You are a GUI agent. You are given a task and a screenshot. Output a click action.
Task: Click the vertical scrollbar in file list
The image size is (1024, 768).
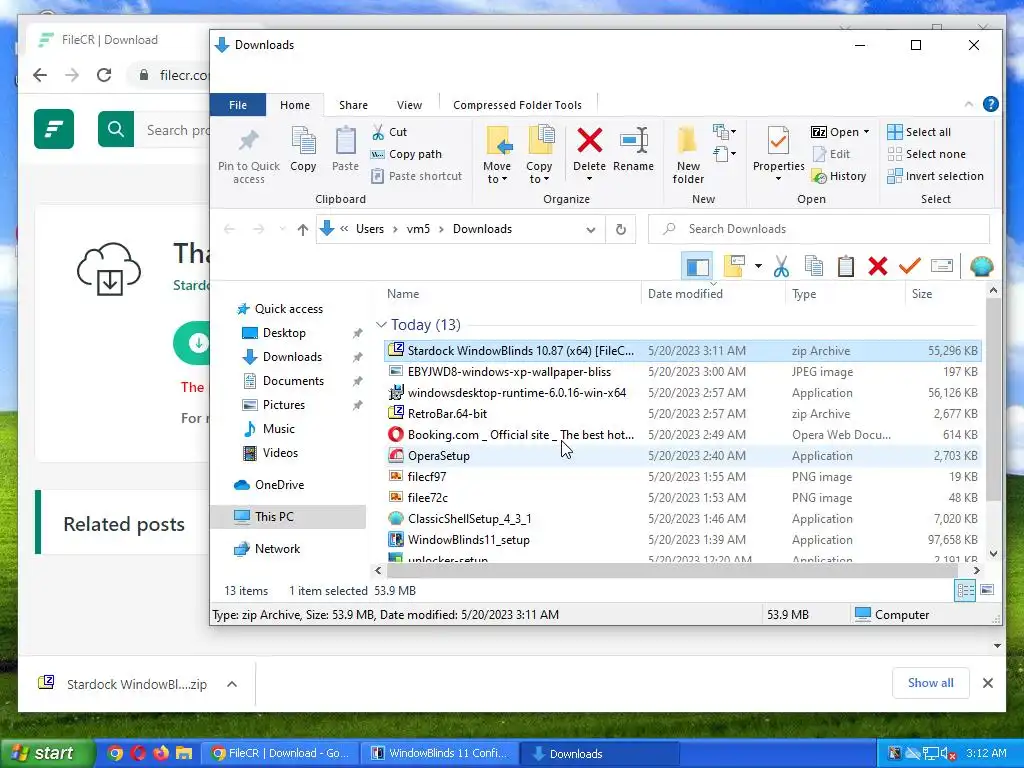tap(993, 398)
